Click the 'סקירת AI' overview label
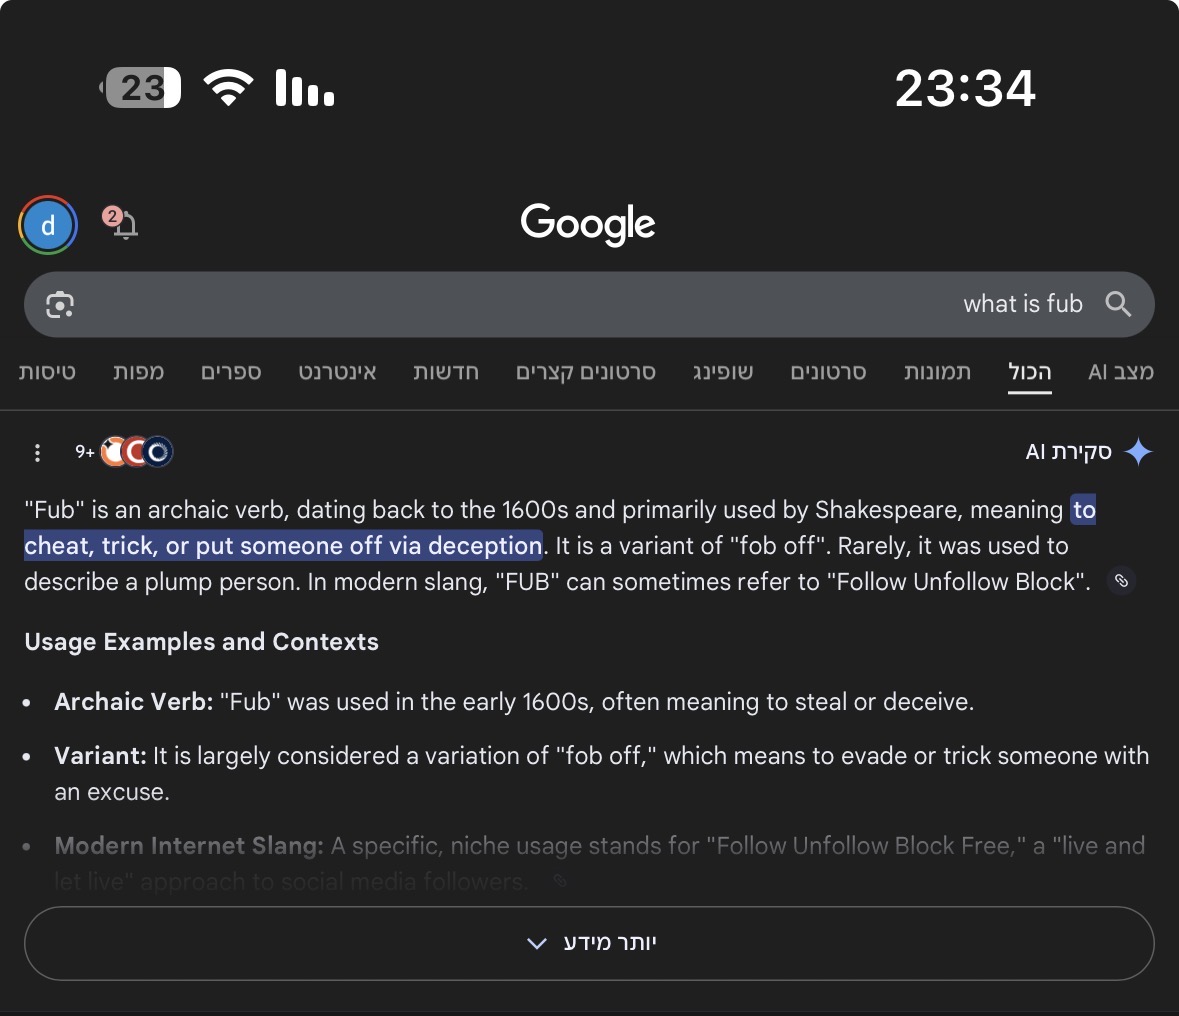 pyautogui.click(x=1068, y=452)
